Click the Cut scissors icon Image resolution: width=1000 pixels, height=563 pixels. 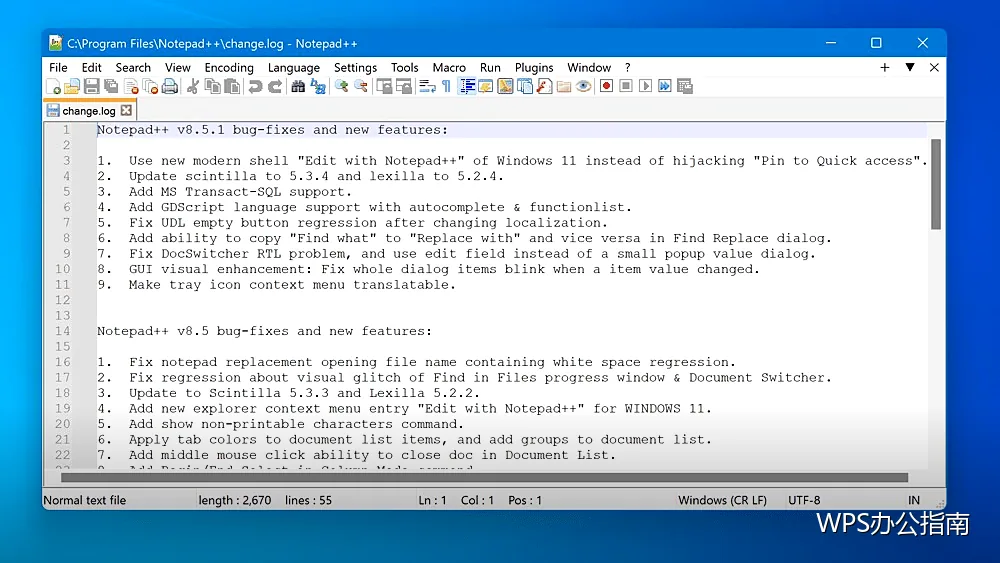(x=193, y=86)
